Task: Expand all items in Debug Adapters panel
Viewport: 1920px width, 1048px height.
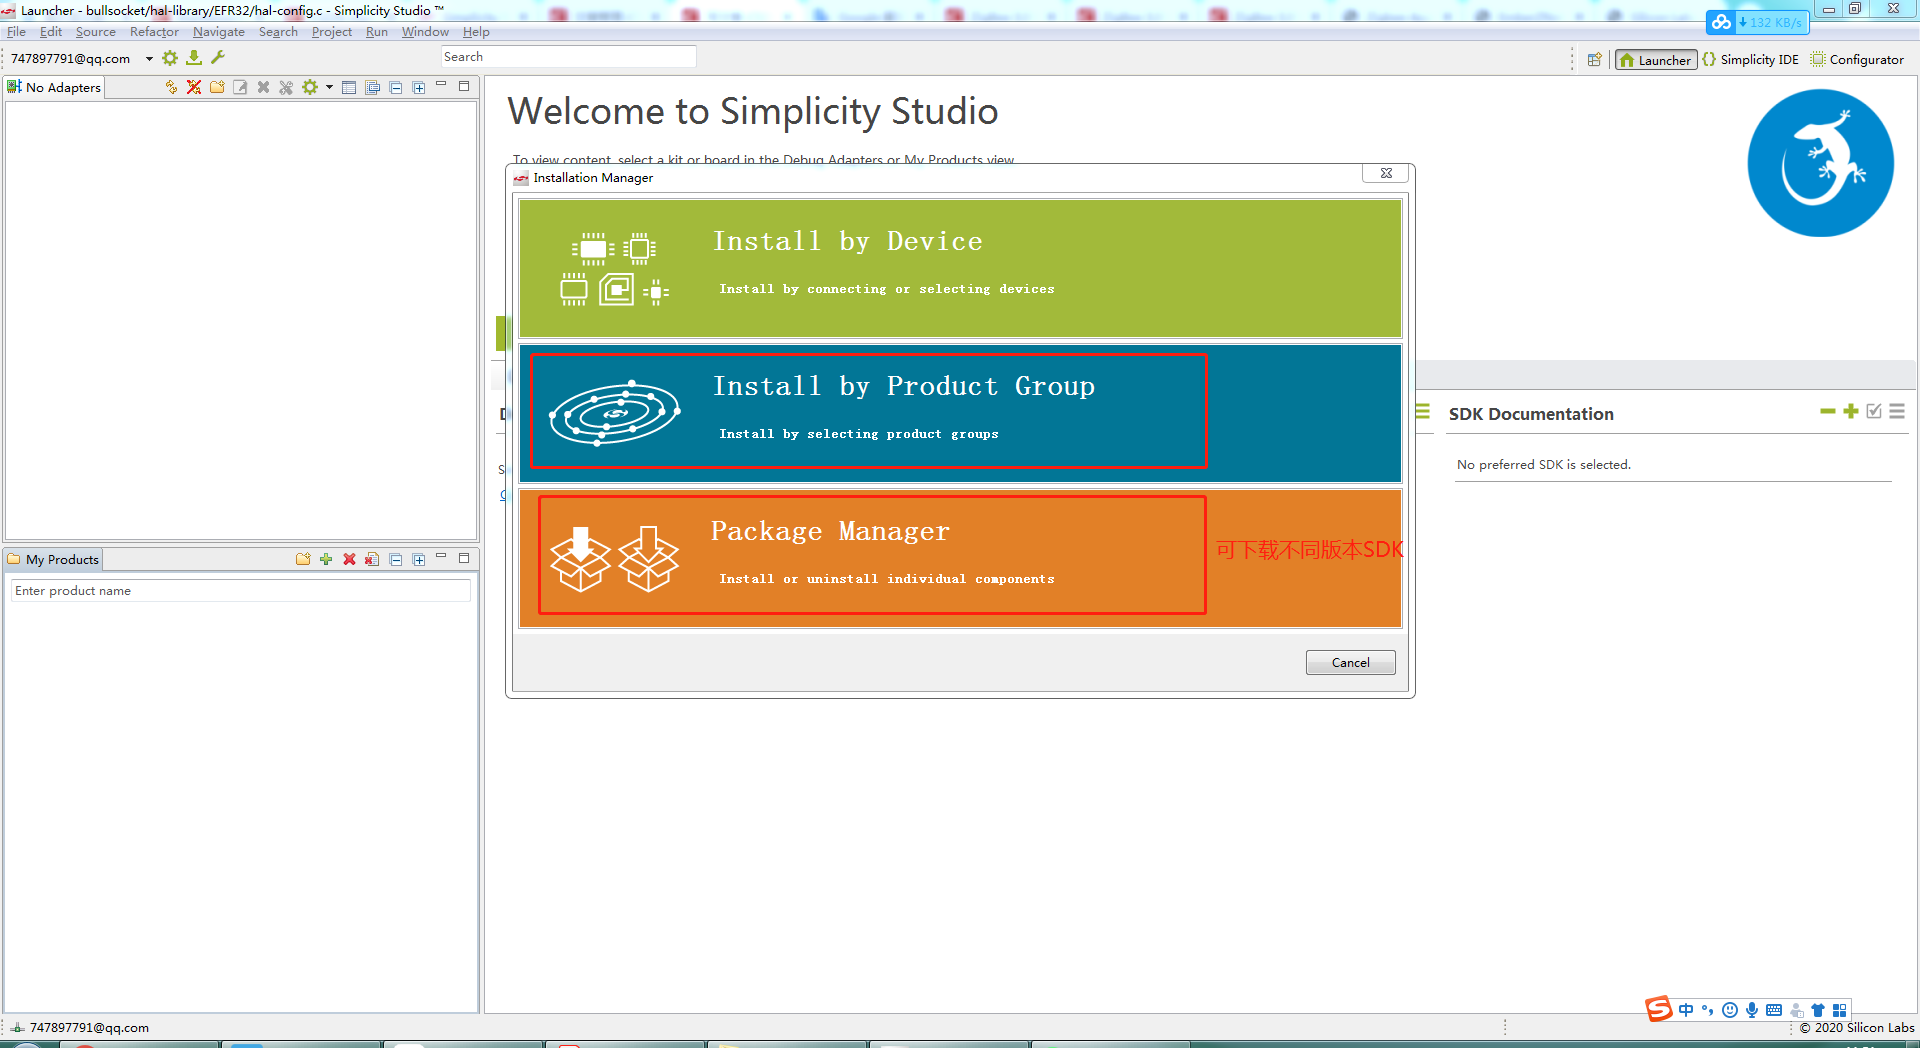Action: pos(419,87)
